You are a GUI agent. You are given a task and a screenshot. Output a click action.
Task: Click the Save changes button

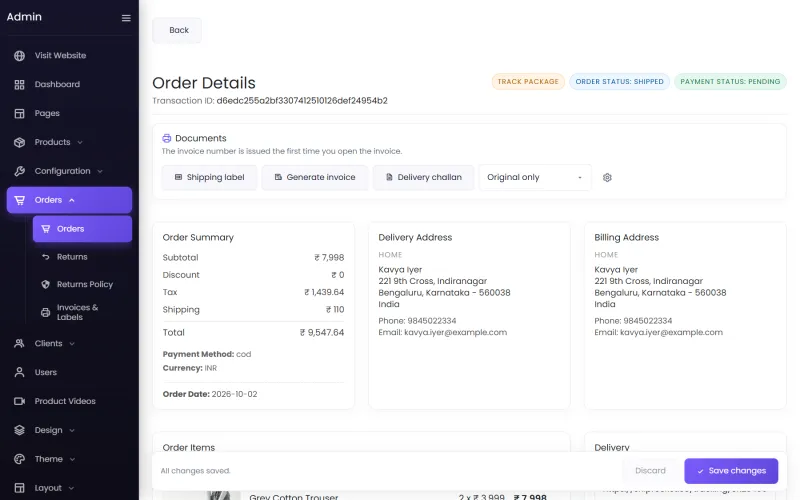[731, 471]
